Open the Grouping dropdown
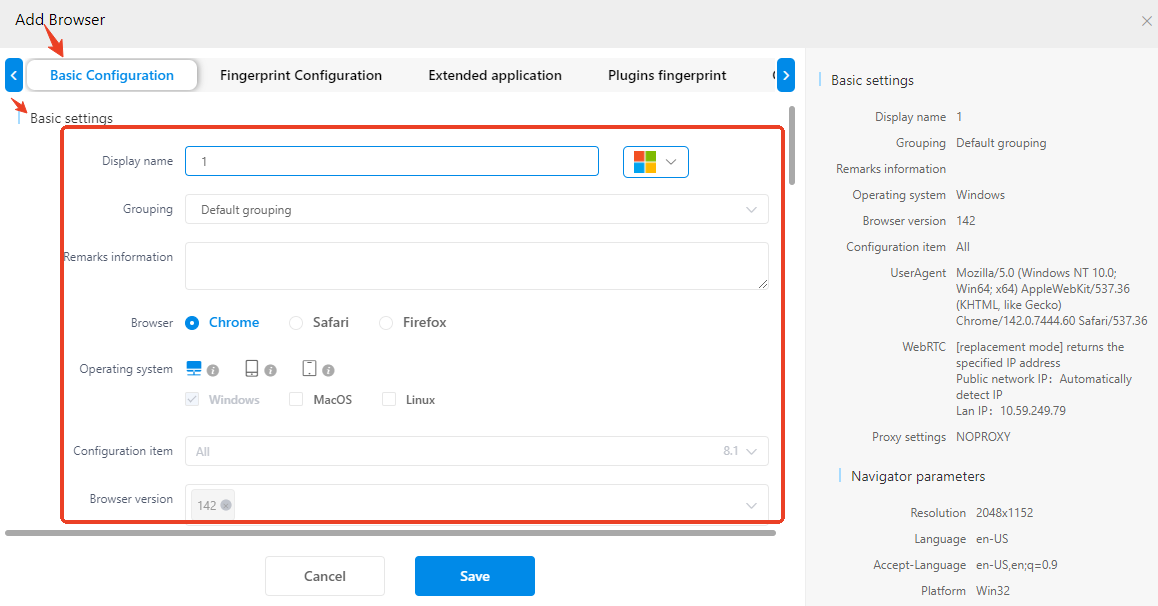 coord(476,210)
